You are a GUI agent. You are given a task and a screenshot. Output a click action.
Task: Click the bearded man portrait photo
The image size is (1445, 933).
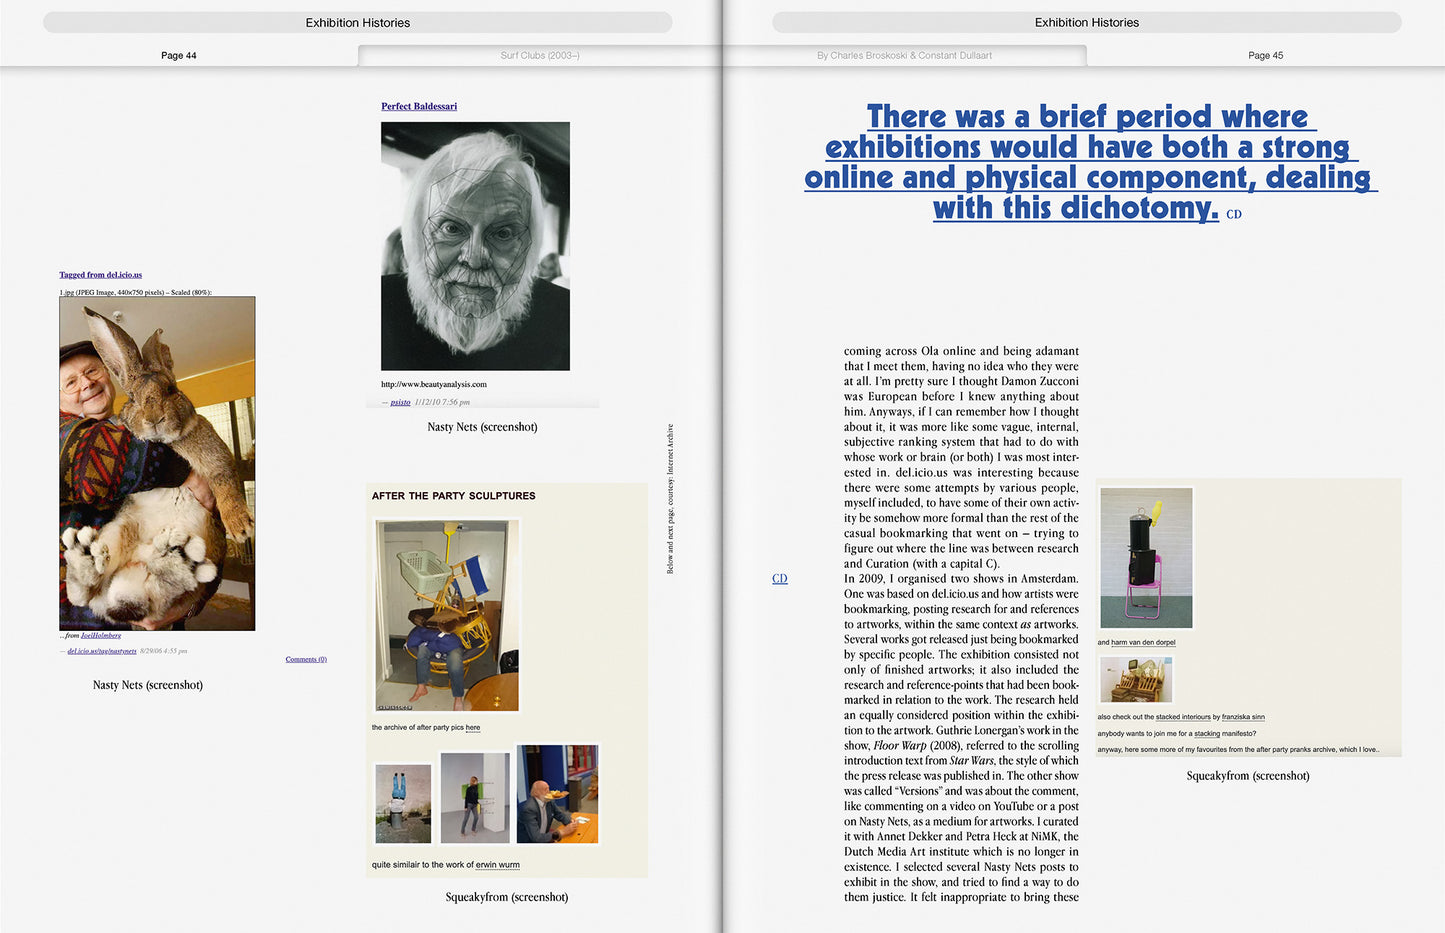[x=475, y=246]
